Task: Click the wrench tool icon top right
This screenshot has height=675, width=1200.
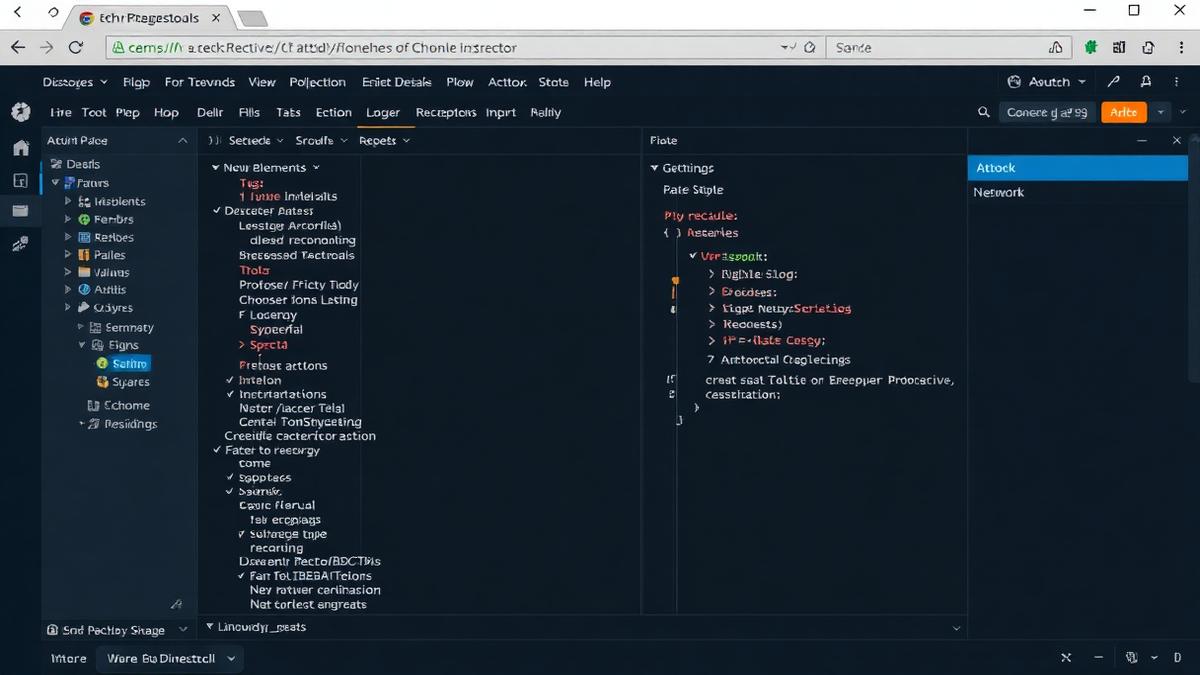Action: coord(1113,82)
